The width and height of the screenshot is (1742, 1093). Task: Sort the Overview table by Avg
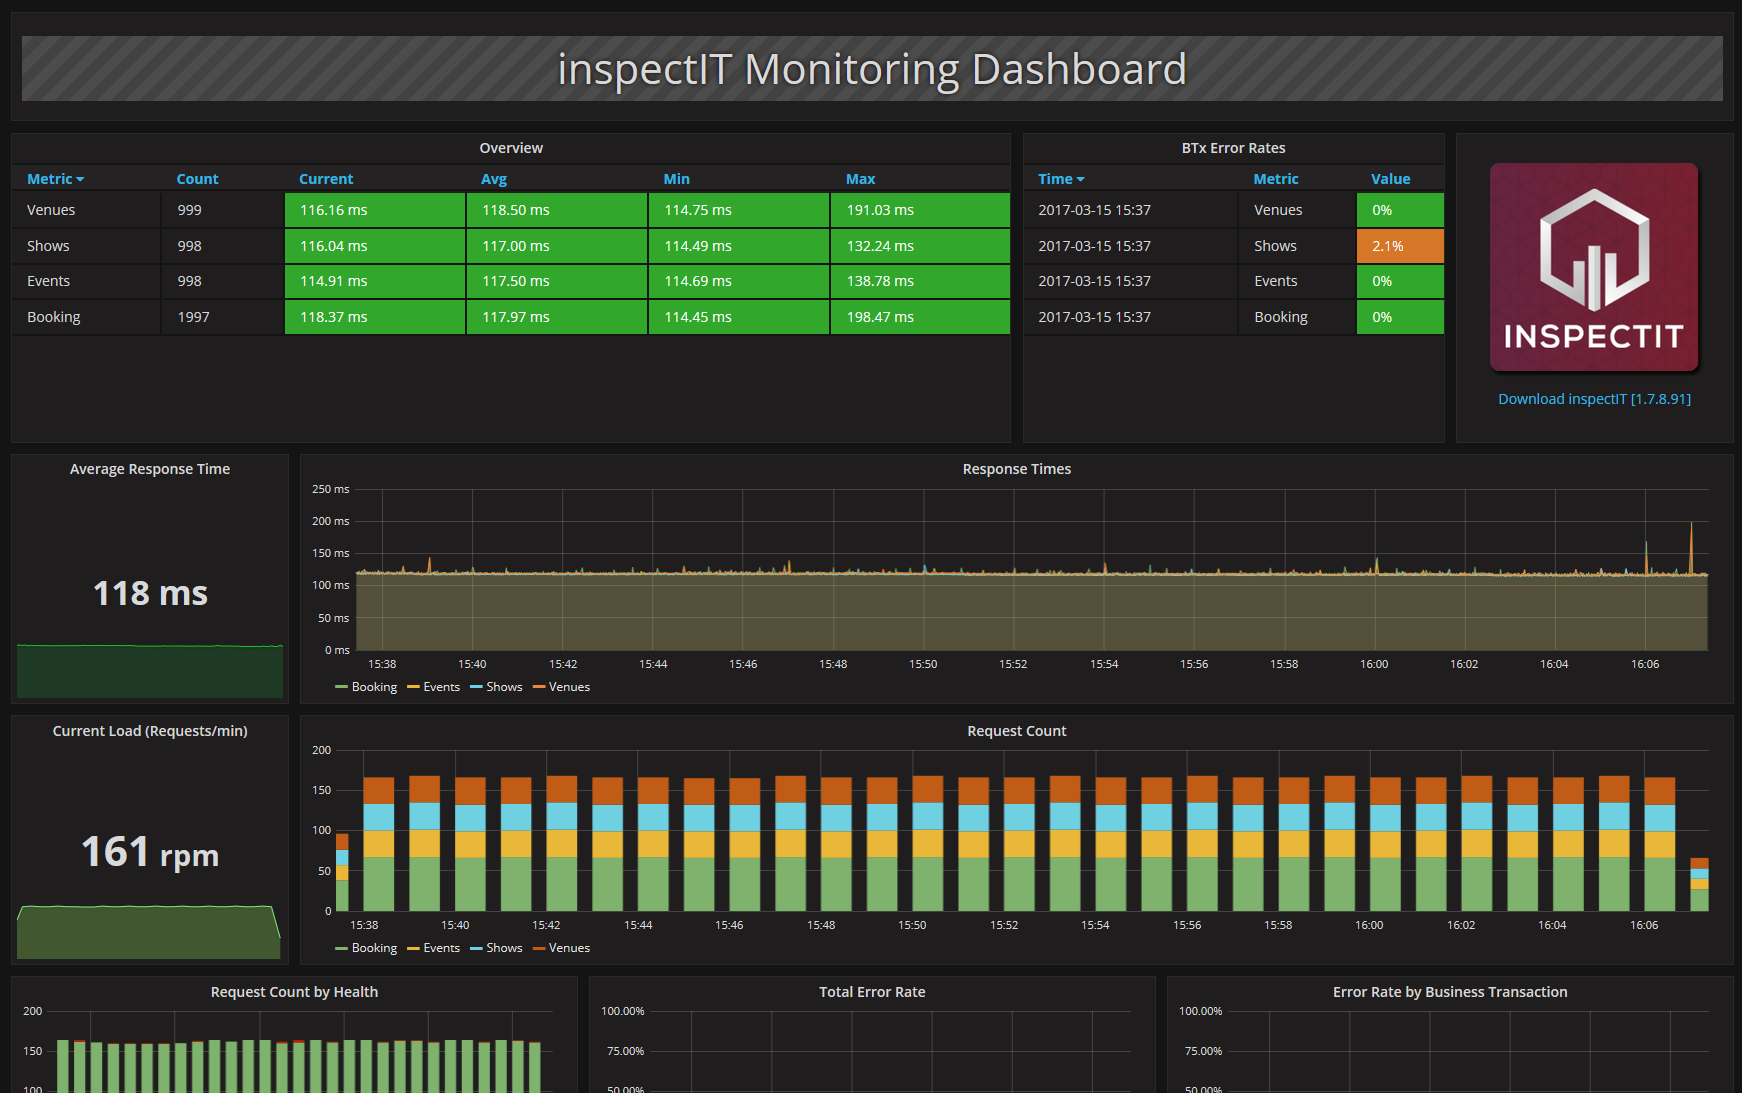point(494,179)
